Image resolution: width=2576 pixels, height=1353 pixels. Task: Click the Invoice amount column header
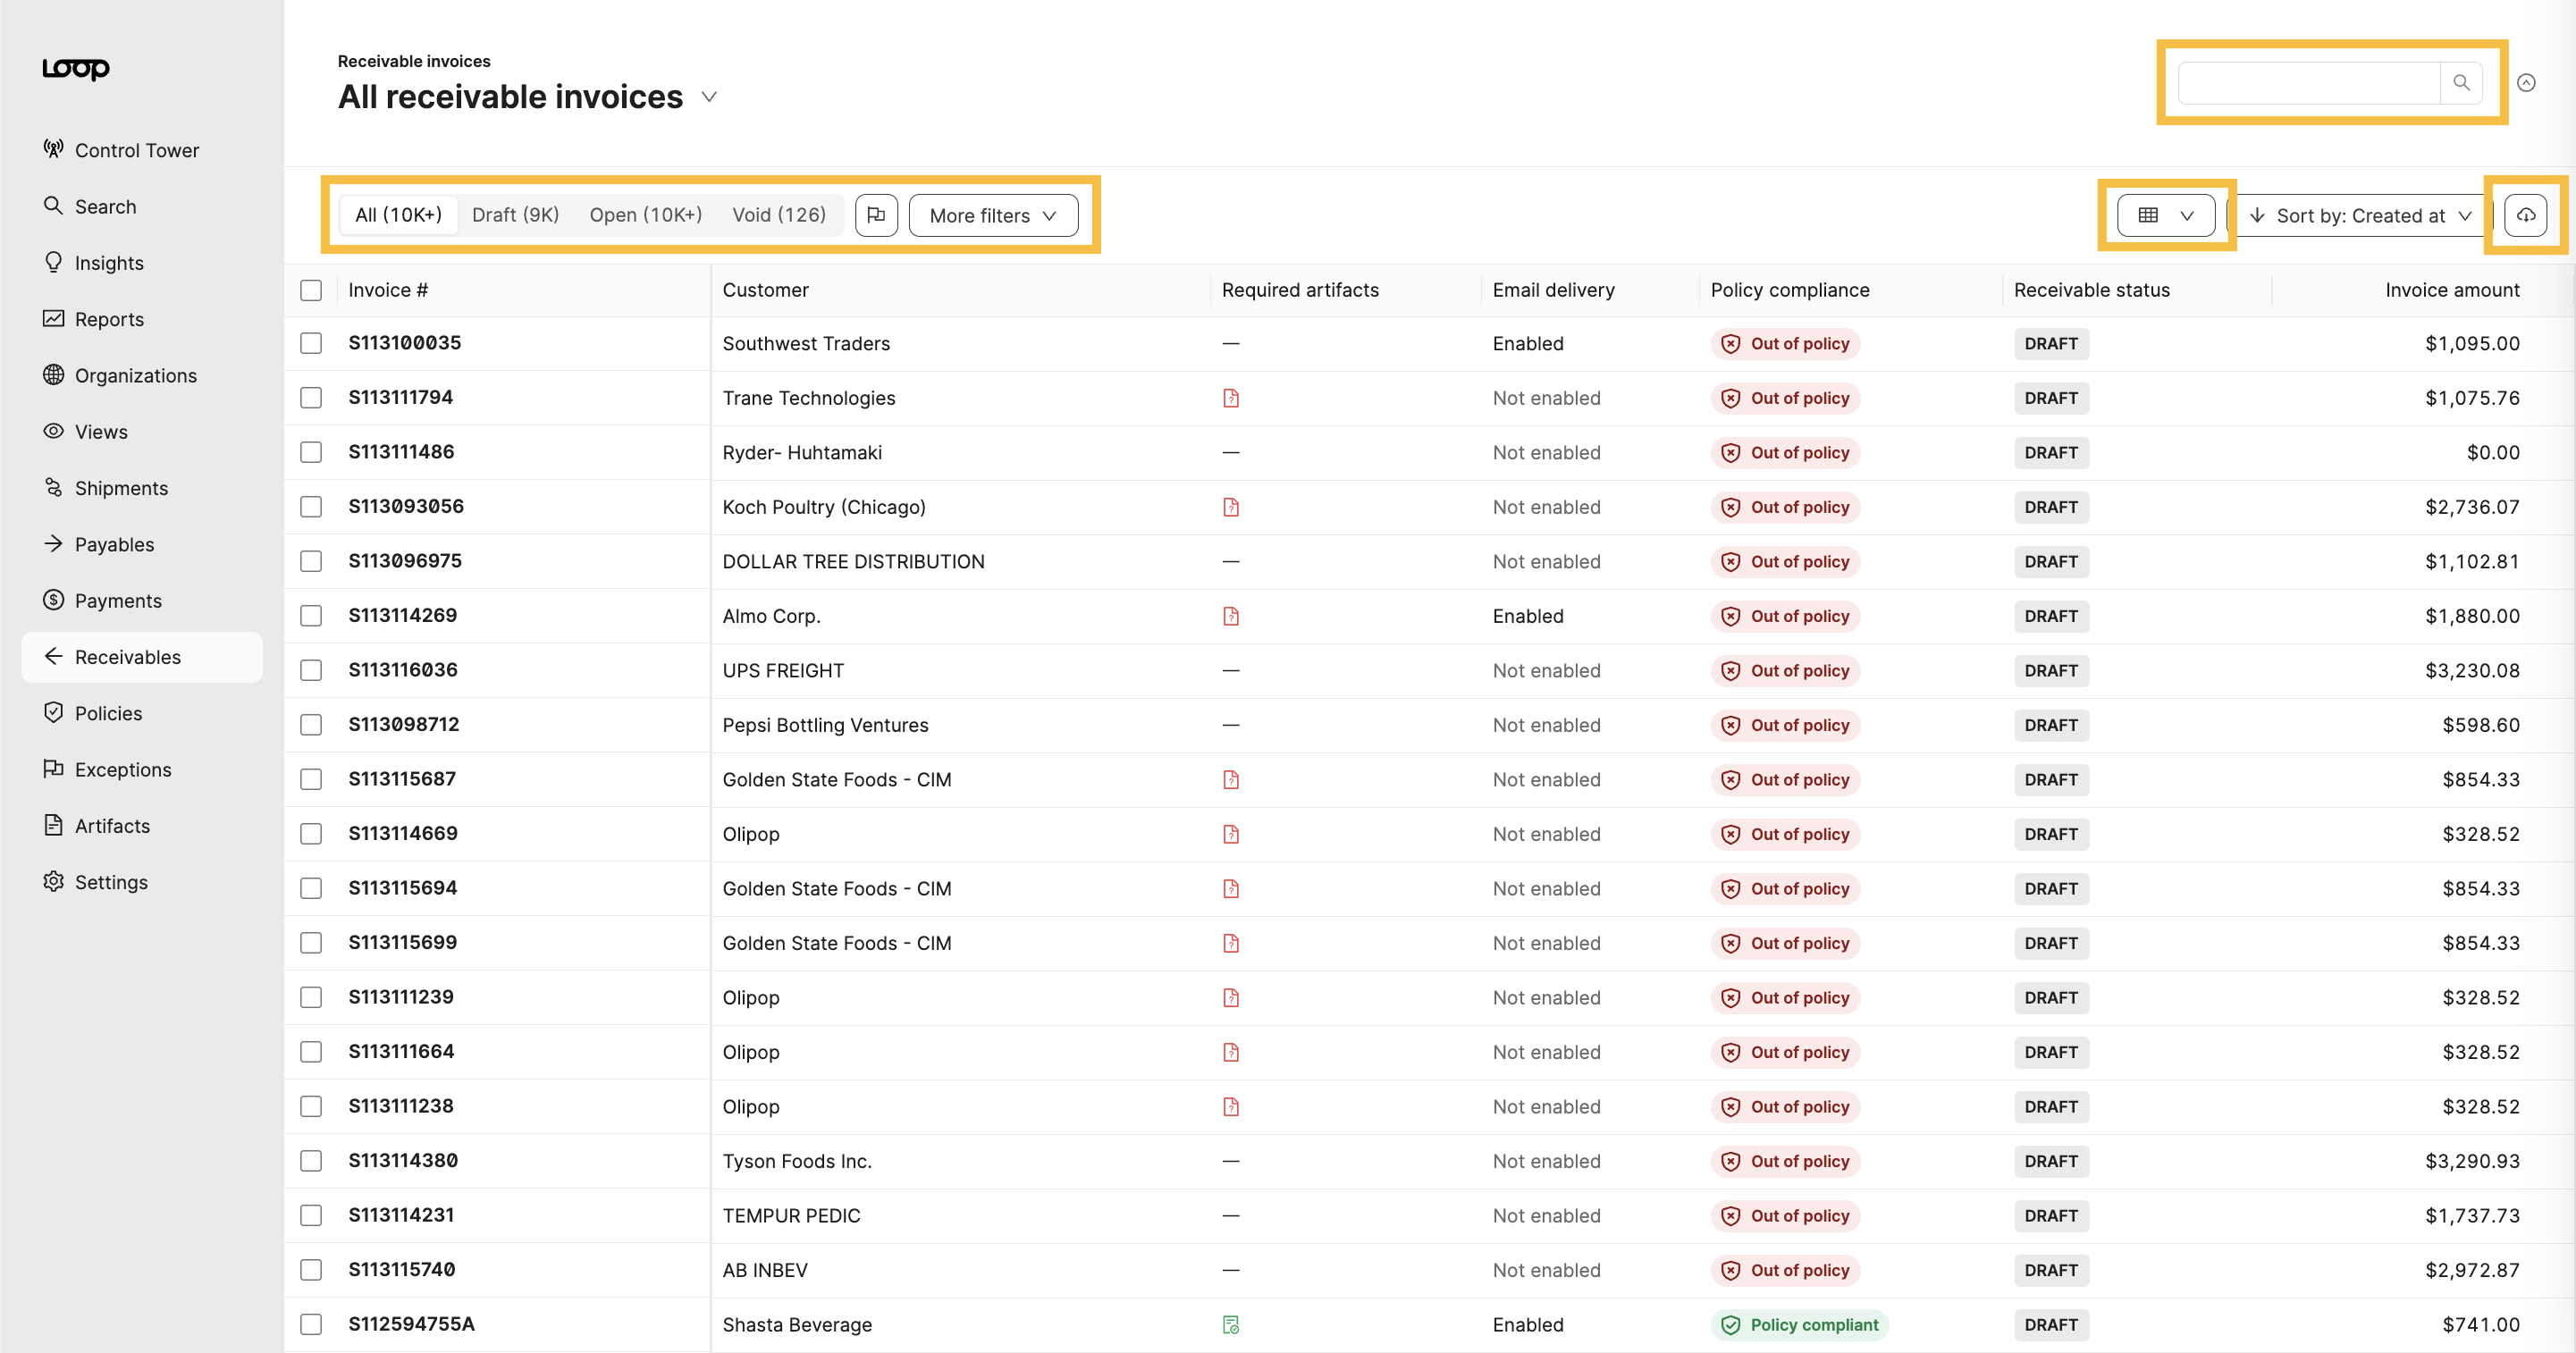pos(2452,290)
